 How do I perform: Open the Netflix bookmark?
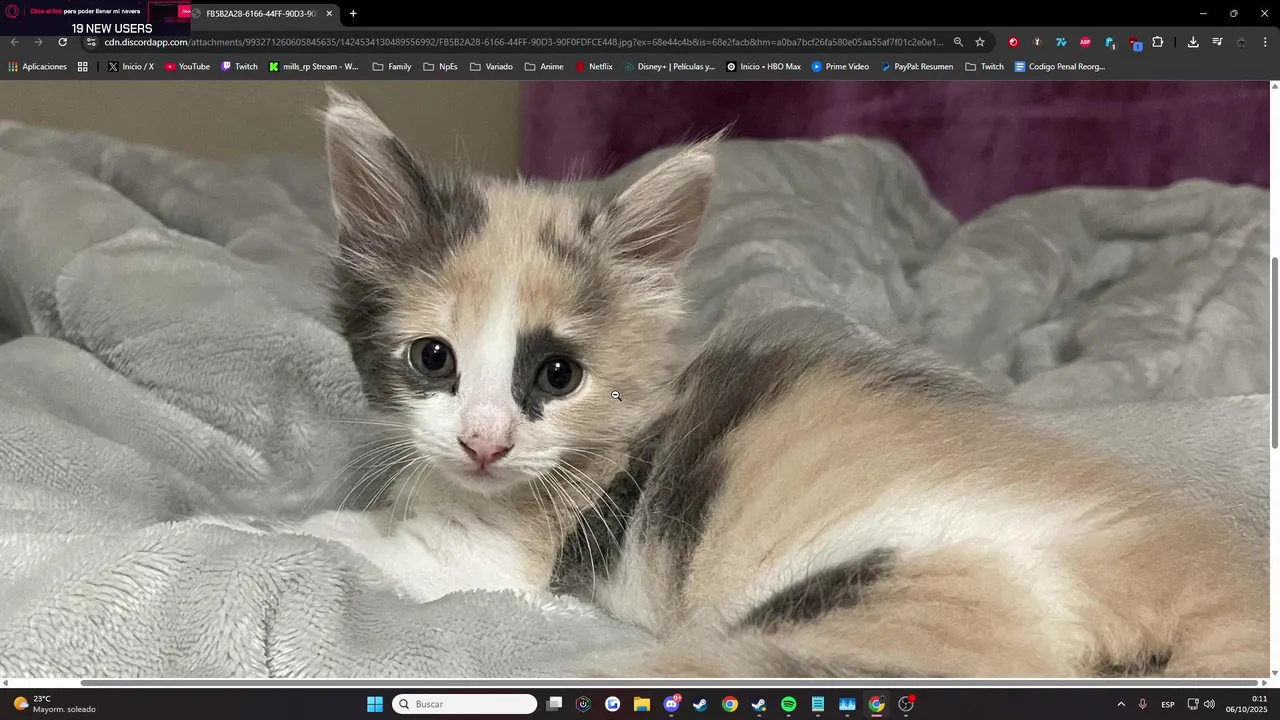pyautogui.click(x=594, y=67)
